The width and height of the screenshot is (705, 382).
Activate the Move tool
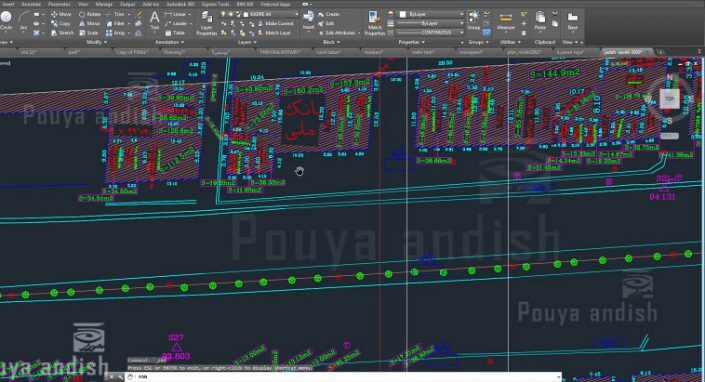click(61, 14)
